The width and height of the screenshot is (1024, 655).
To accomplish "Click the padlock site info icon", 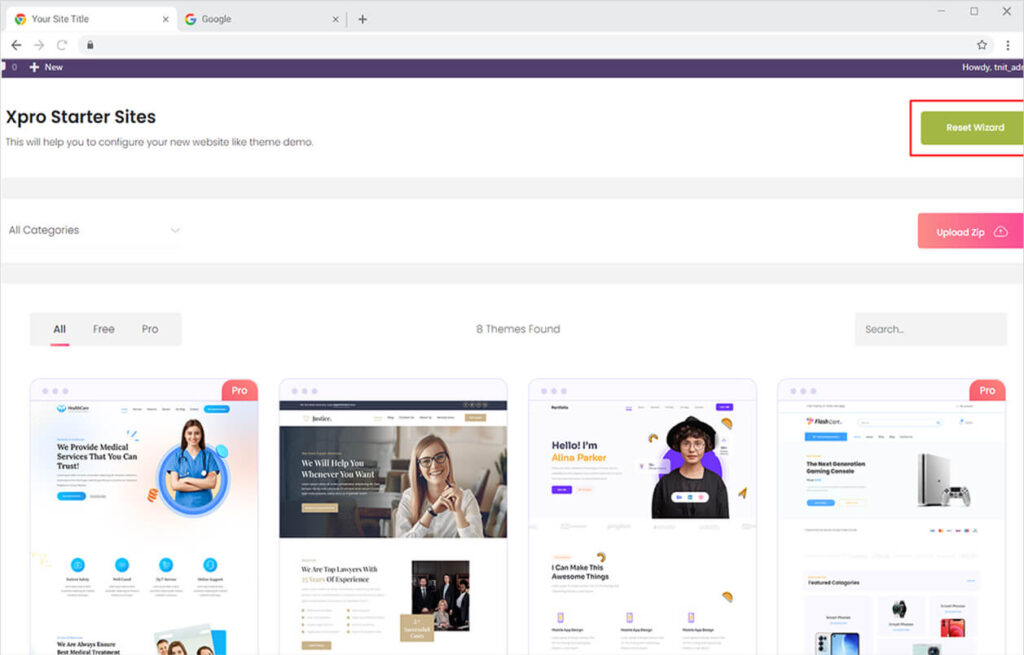I will [x=89, y=45].
